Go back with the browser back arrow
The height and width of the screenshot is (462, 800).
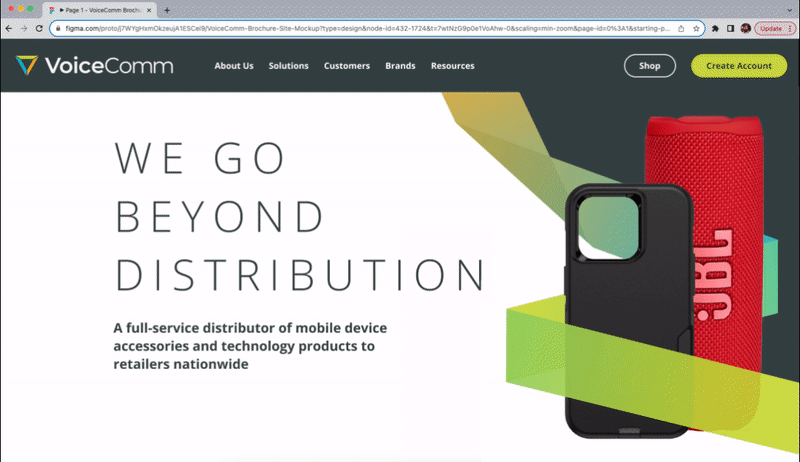coord(9,29)
